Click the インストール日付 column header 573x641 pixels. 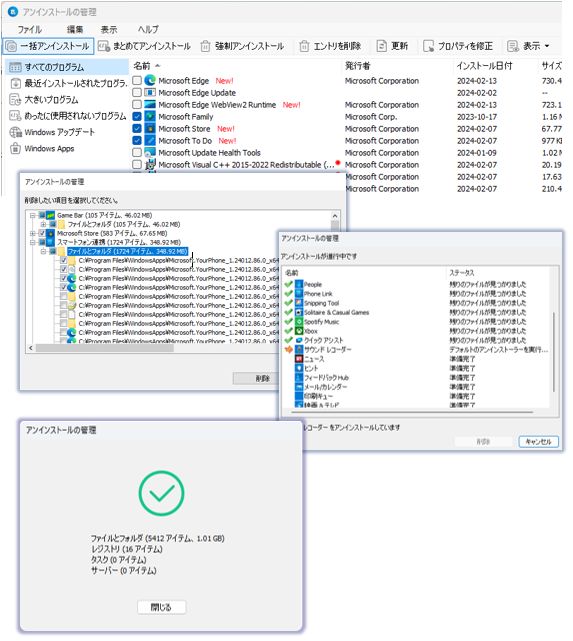pos(484,66)
